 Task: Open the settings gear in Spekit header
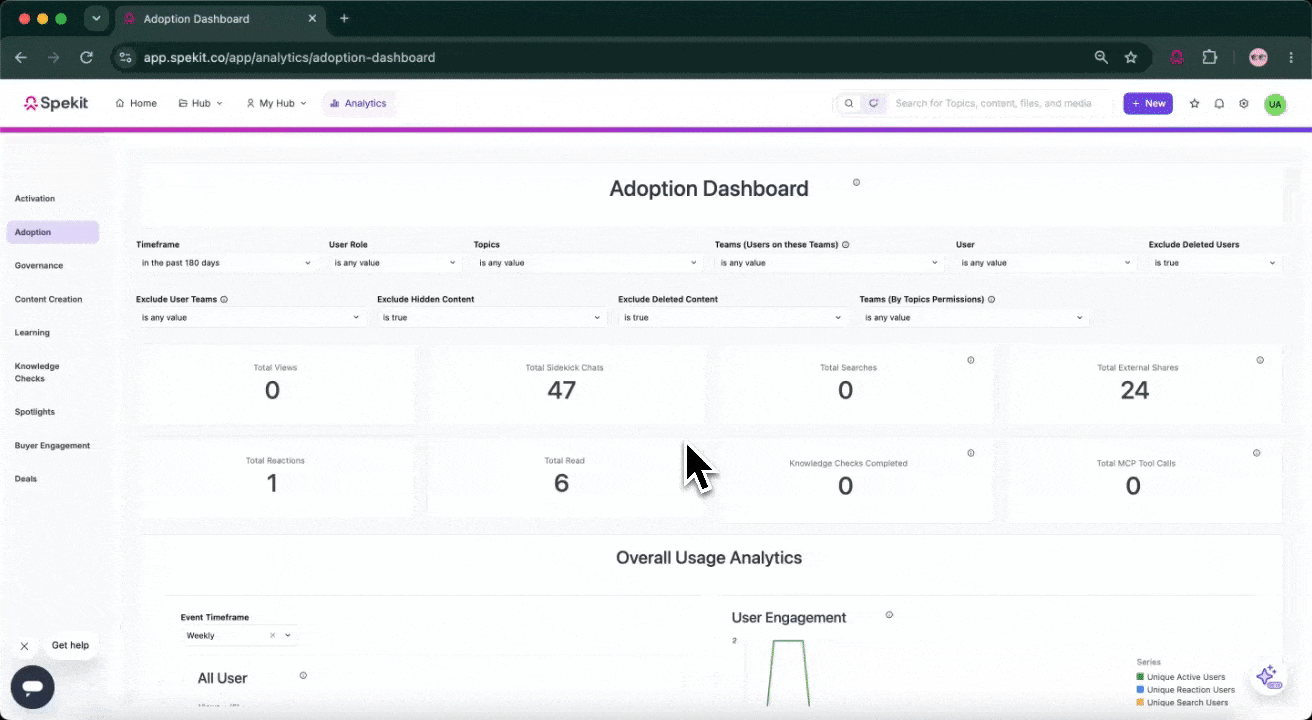click(x=1244, y=103)
